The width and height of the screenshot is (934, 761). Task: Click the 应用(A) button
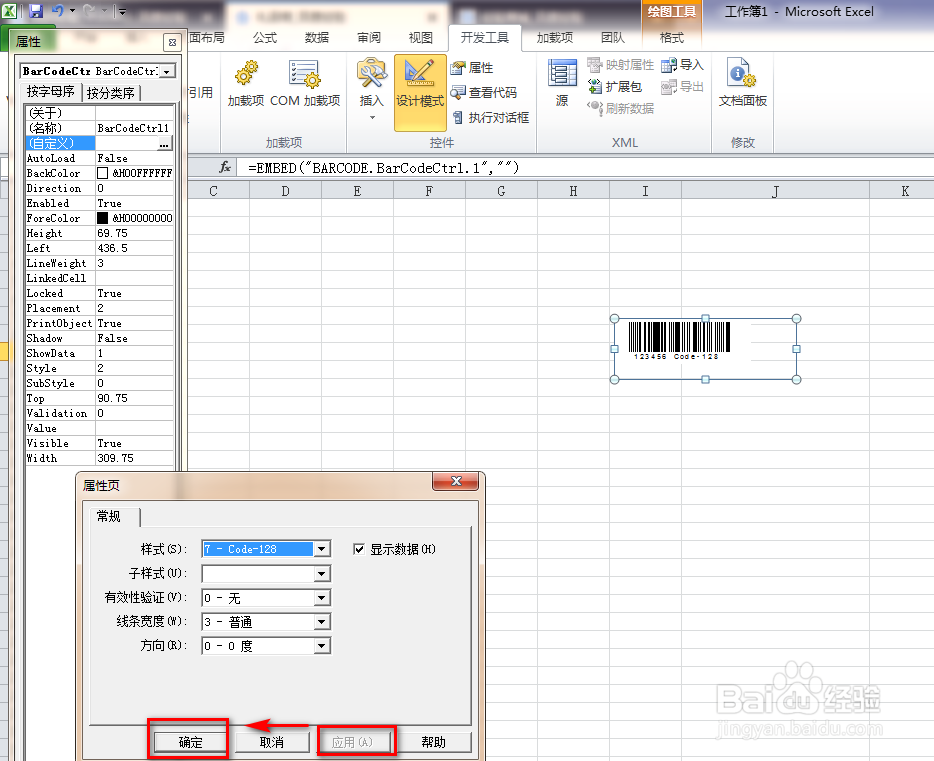(356, 741)
